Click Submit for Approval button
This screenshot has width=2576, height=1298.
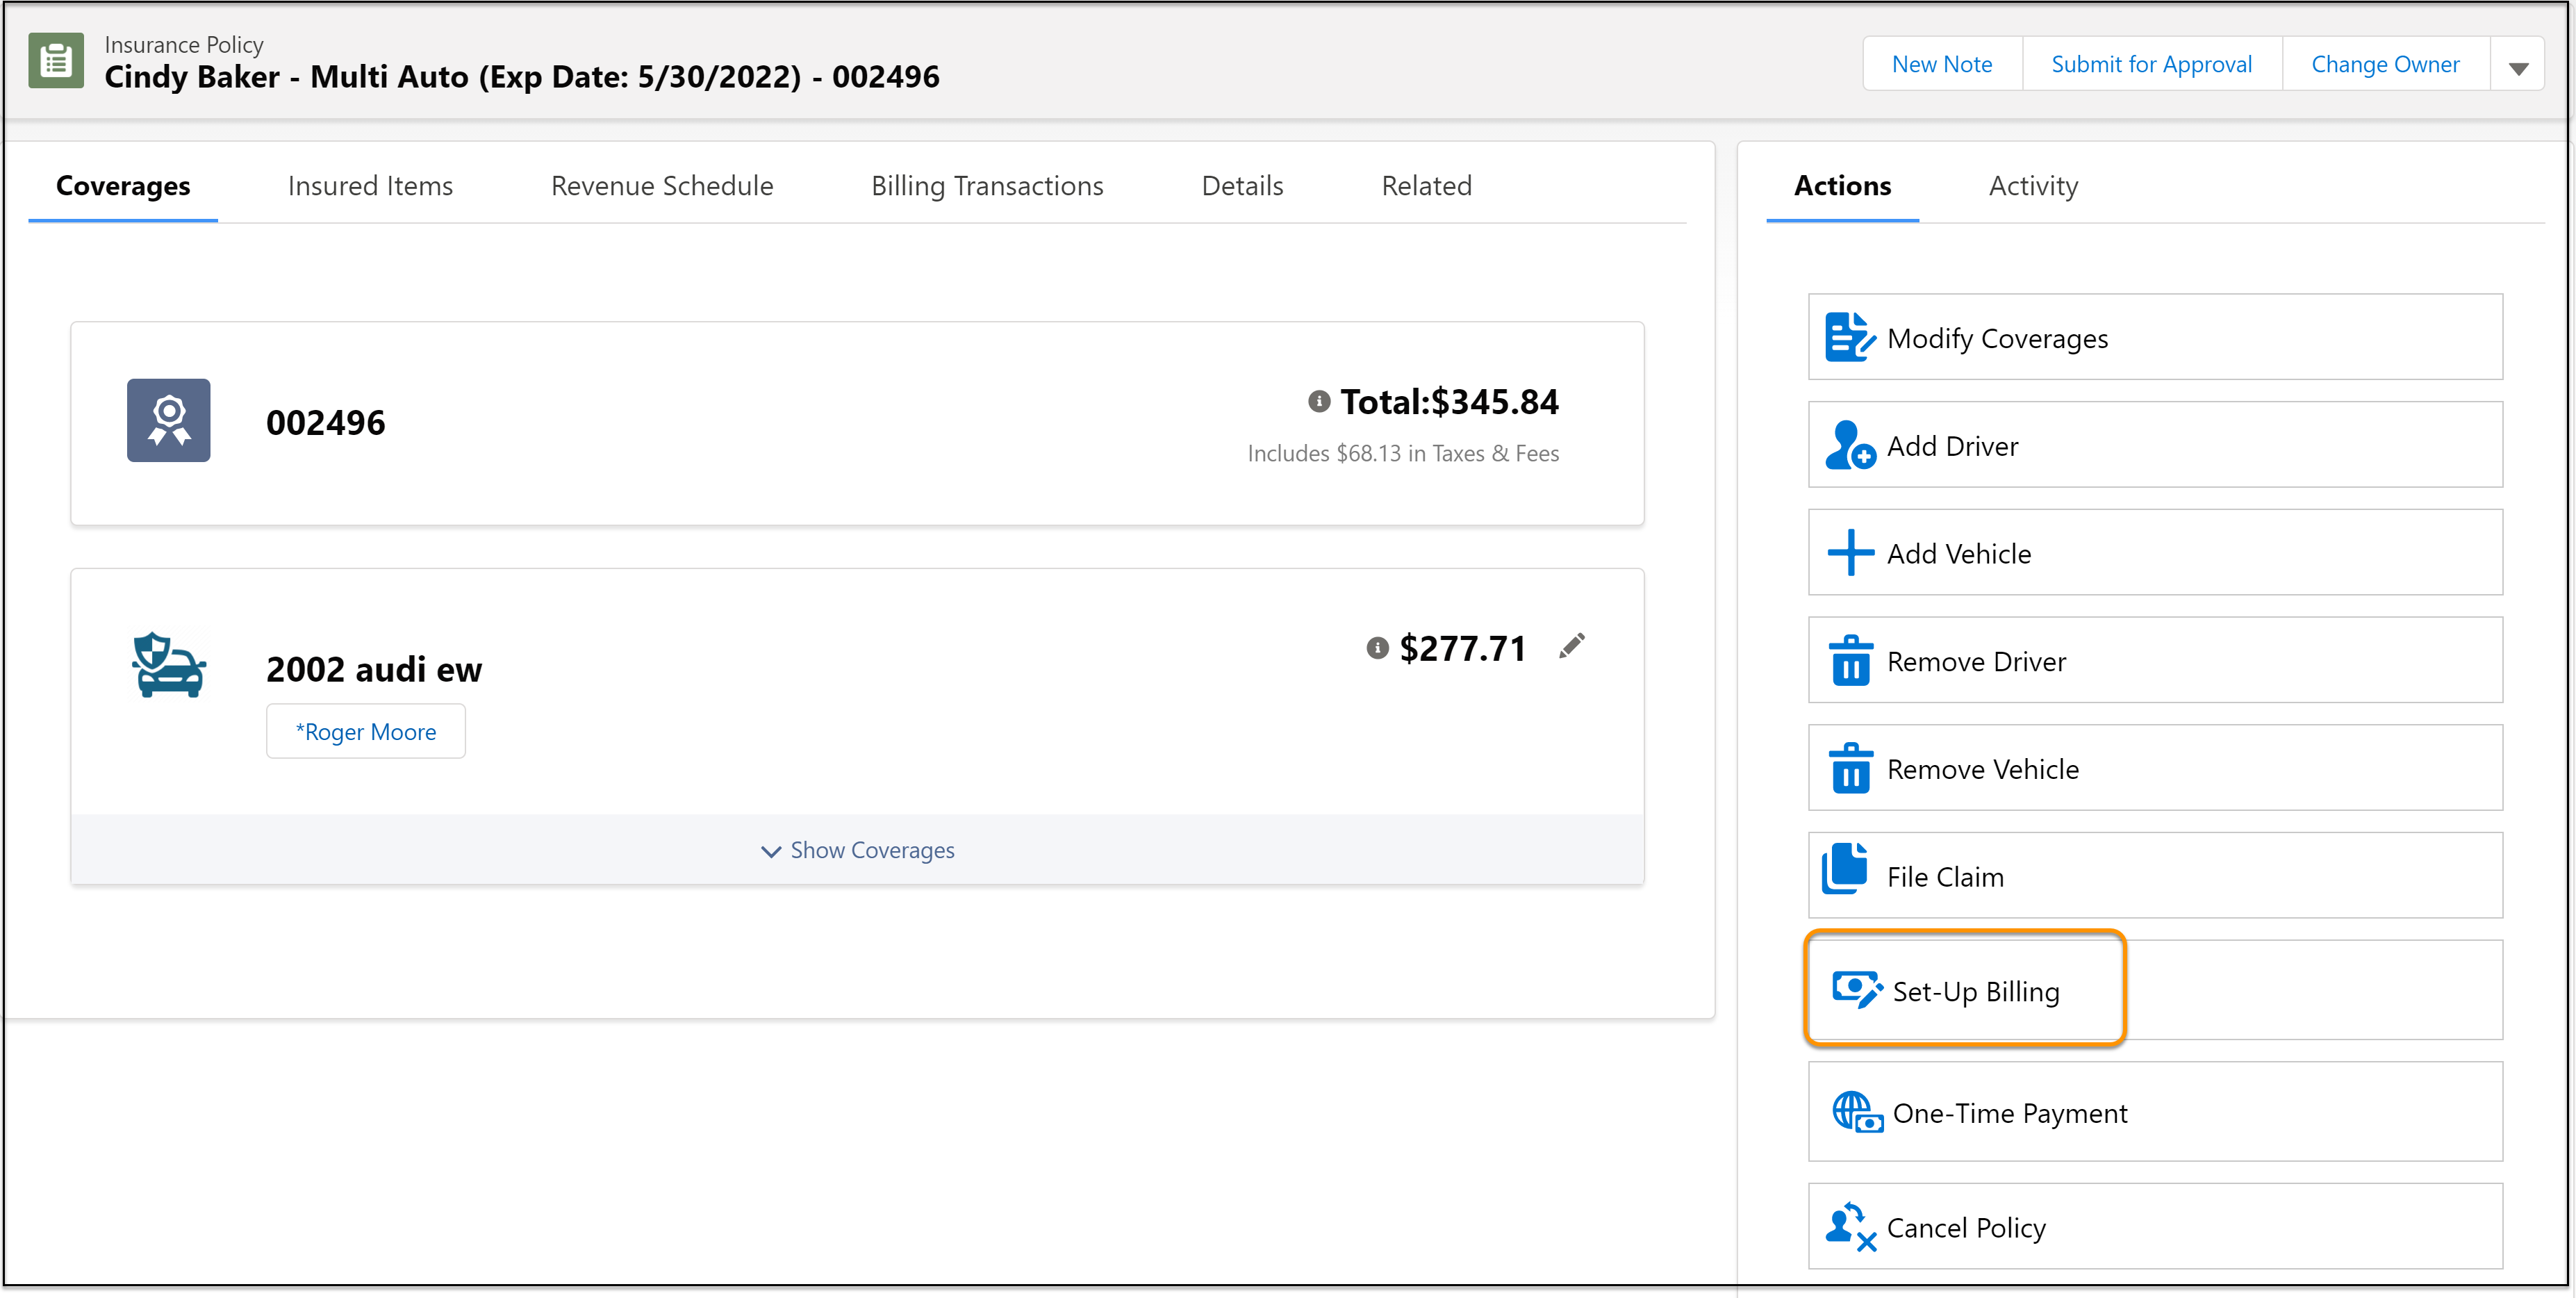(2151, 64)
